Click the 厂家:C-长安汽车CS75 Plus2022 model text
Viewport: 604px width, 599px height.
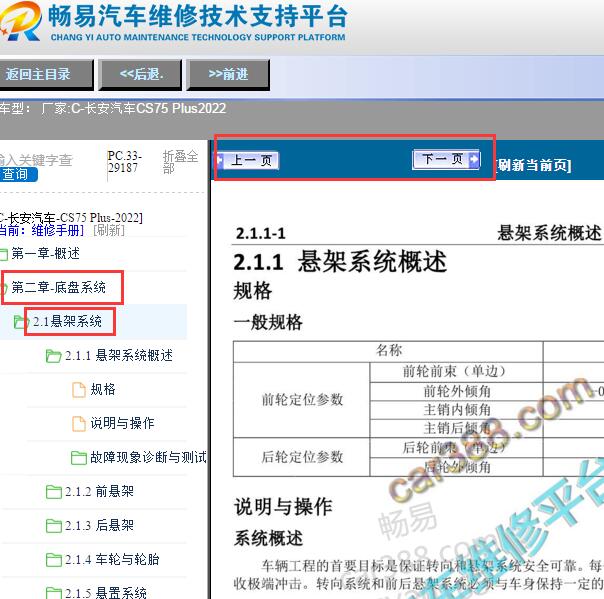[134, 108]
